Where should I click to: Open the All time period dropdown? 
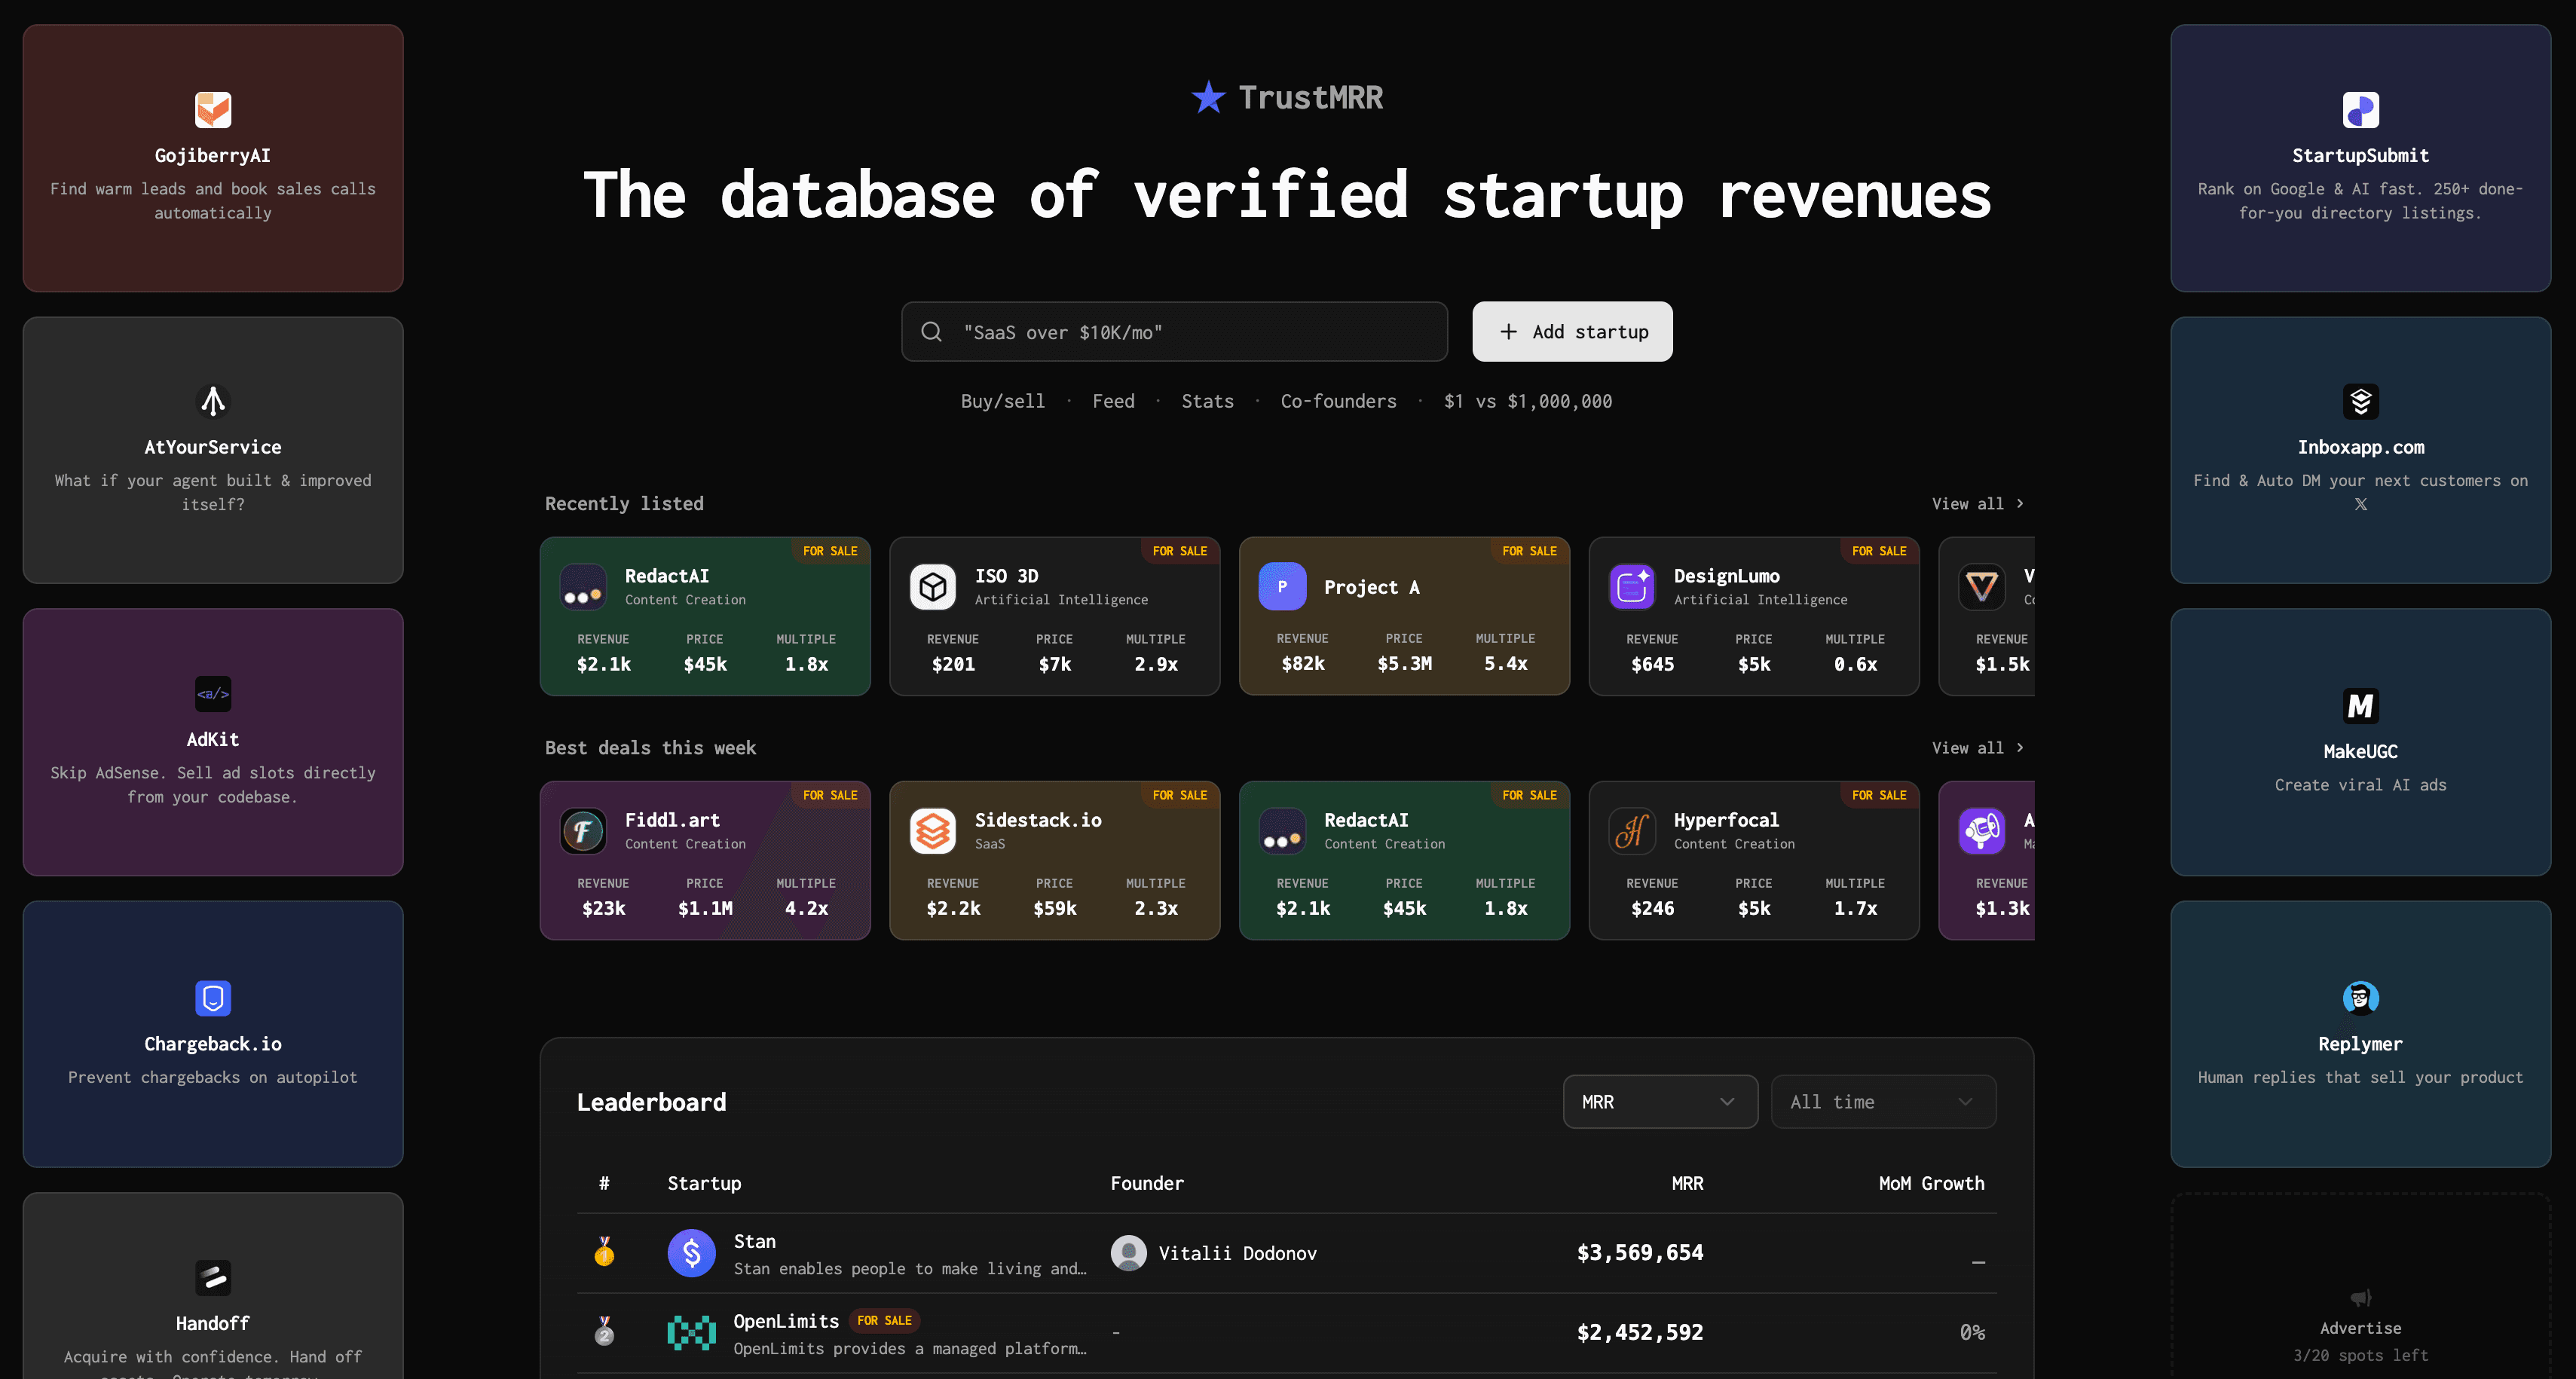coord(1883,1102)
